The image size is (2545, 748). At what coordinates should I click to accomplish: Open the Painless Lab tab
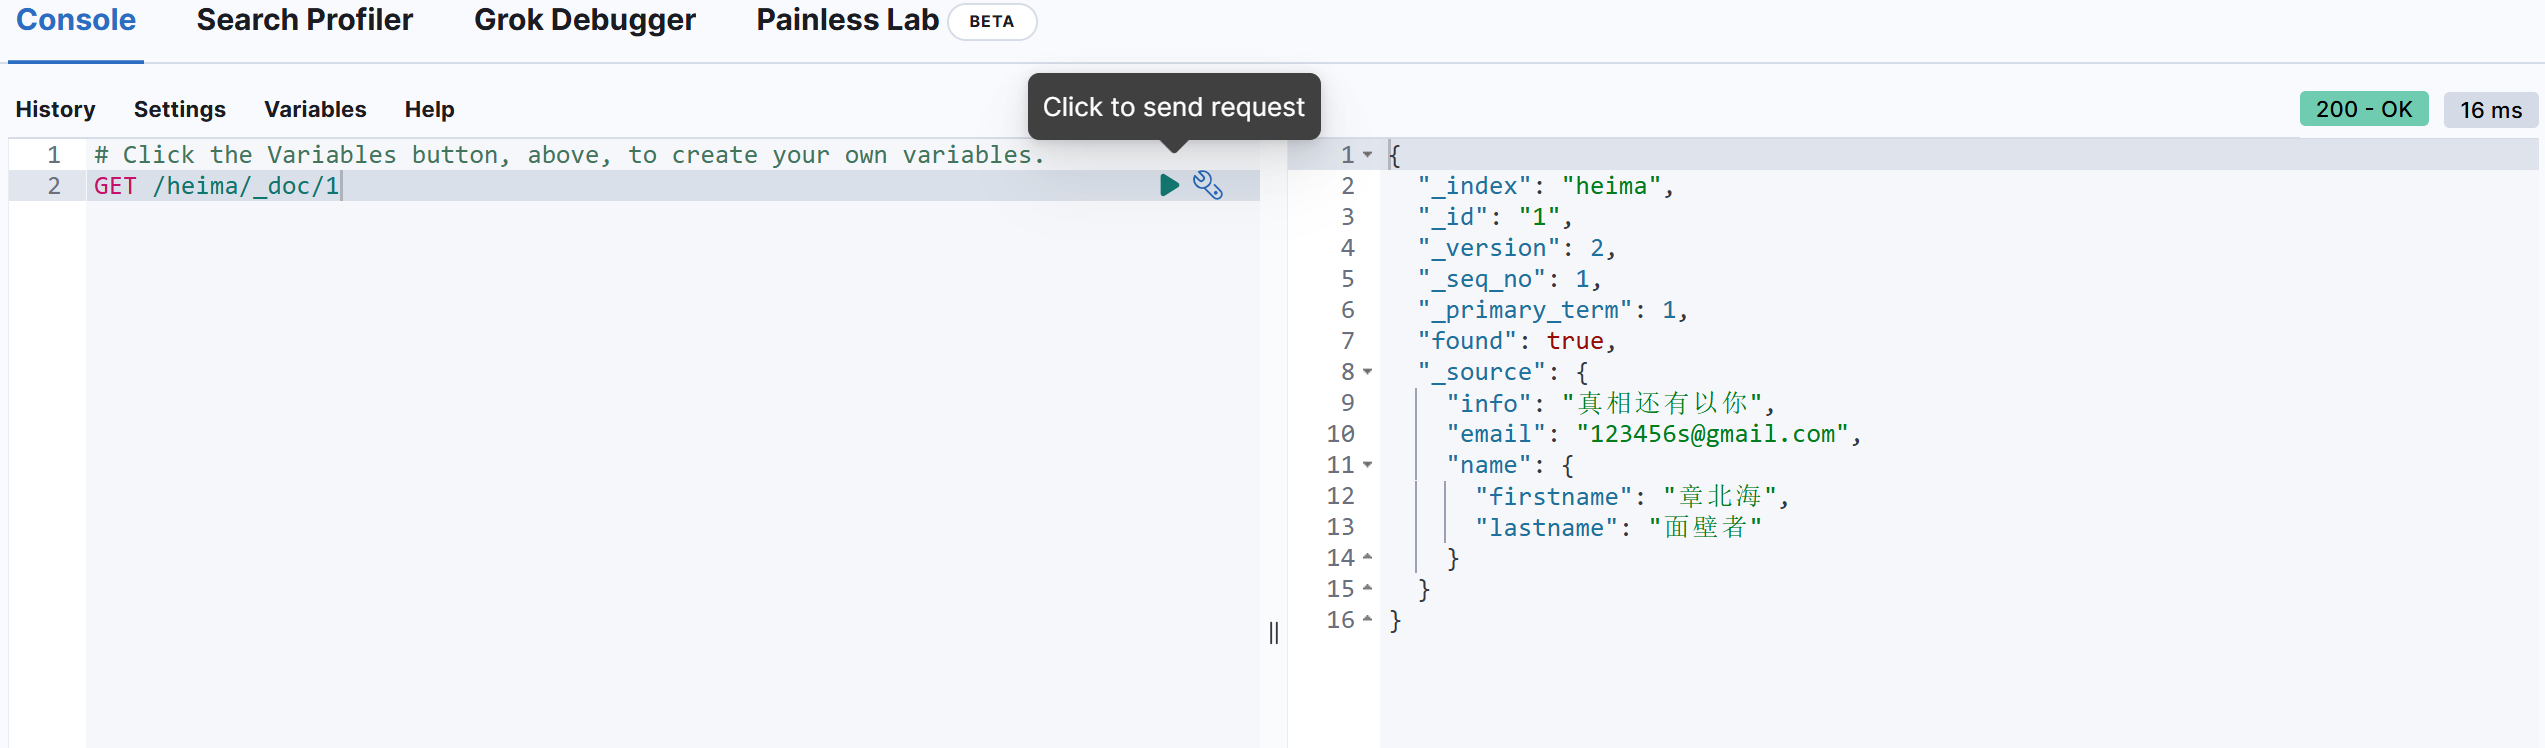[x=847, y=20]
